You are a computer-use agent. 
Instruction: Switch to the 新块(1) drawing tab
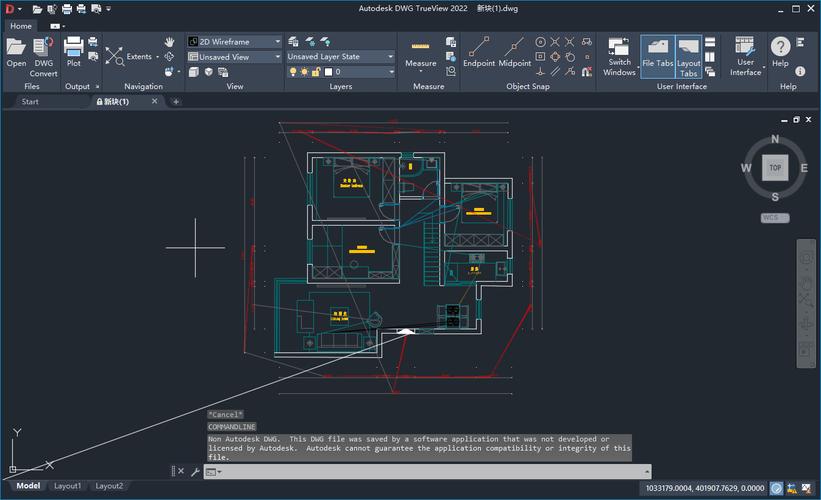coord(115,102)
